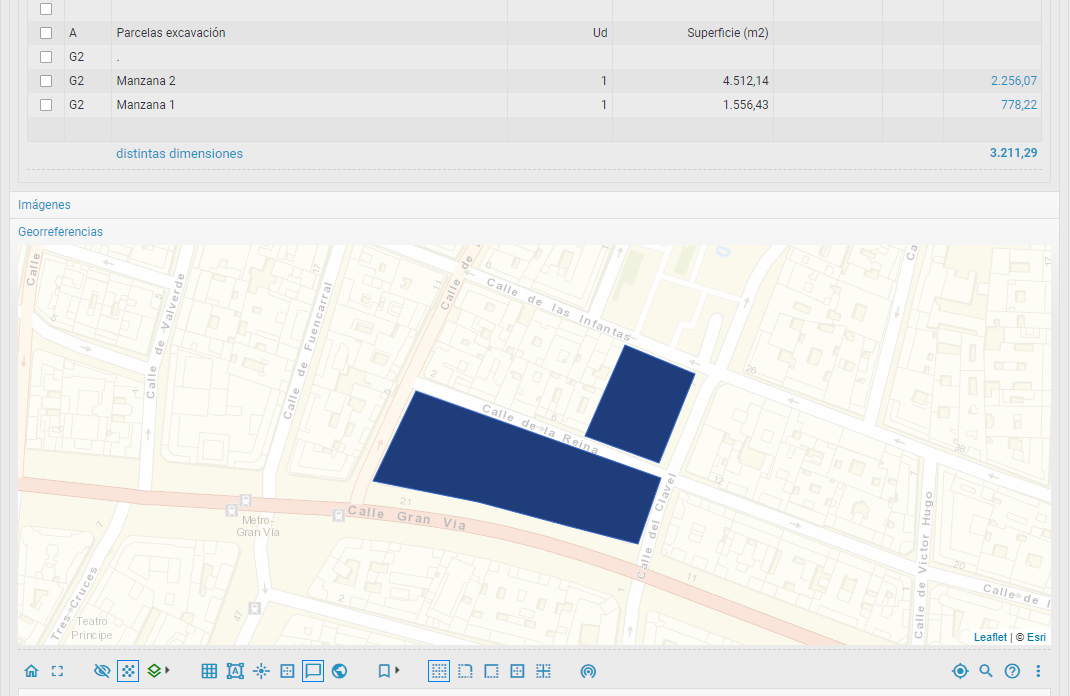
Task: Click the Leaflet attribution link
Action: 990,637
